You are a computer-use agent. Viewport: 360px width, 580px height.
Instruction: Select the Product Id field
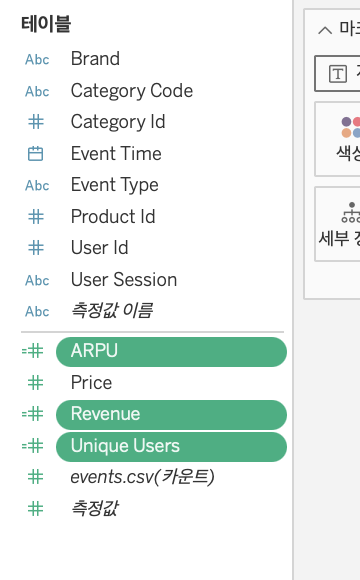tap(113, 216)
